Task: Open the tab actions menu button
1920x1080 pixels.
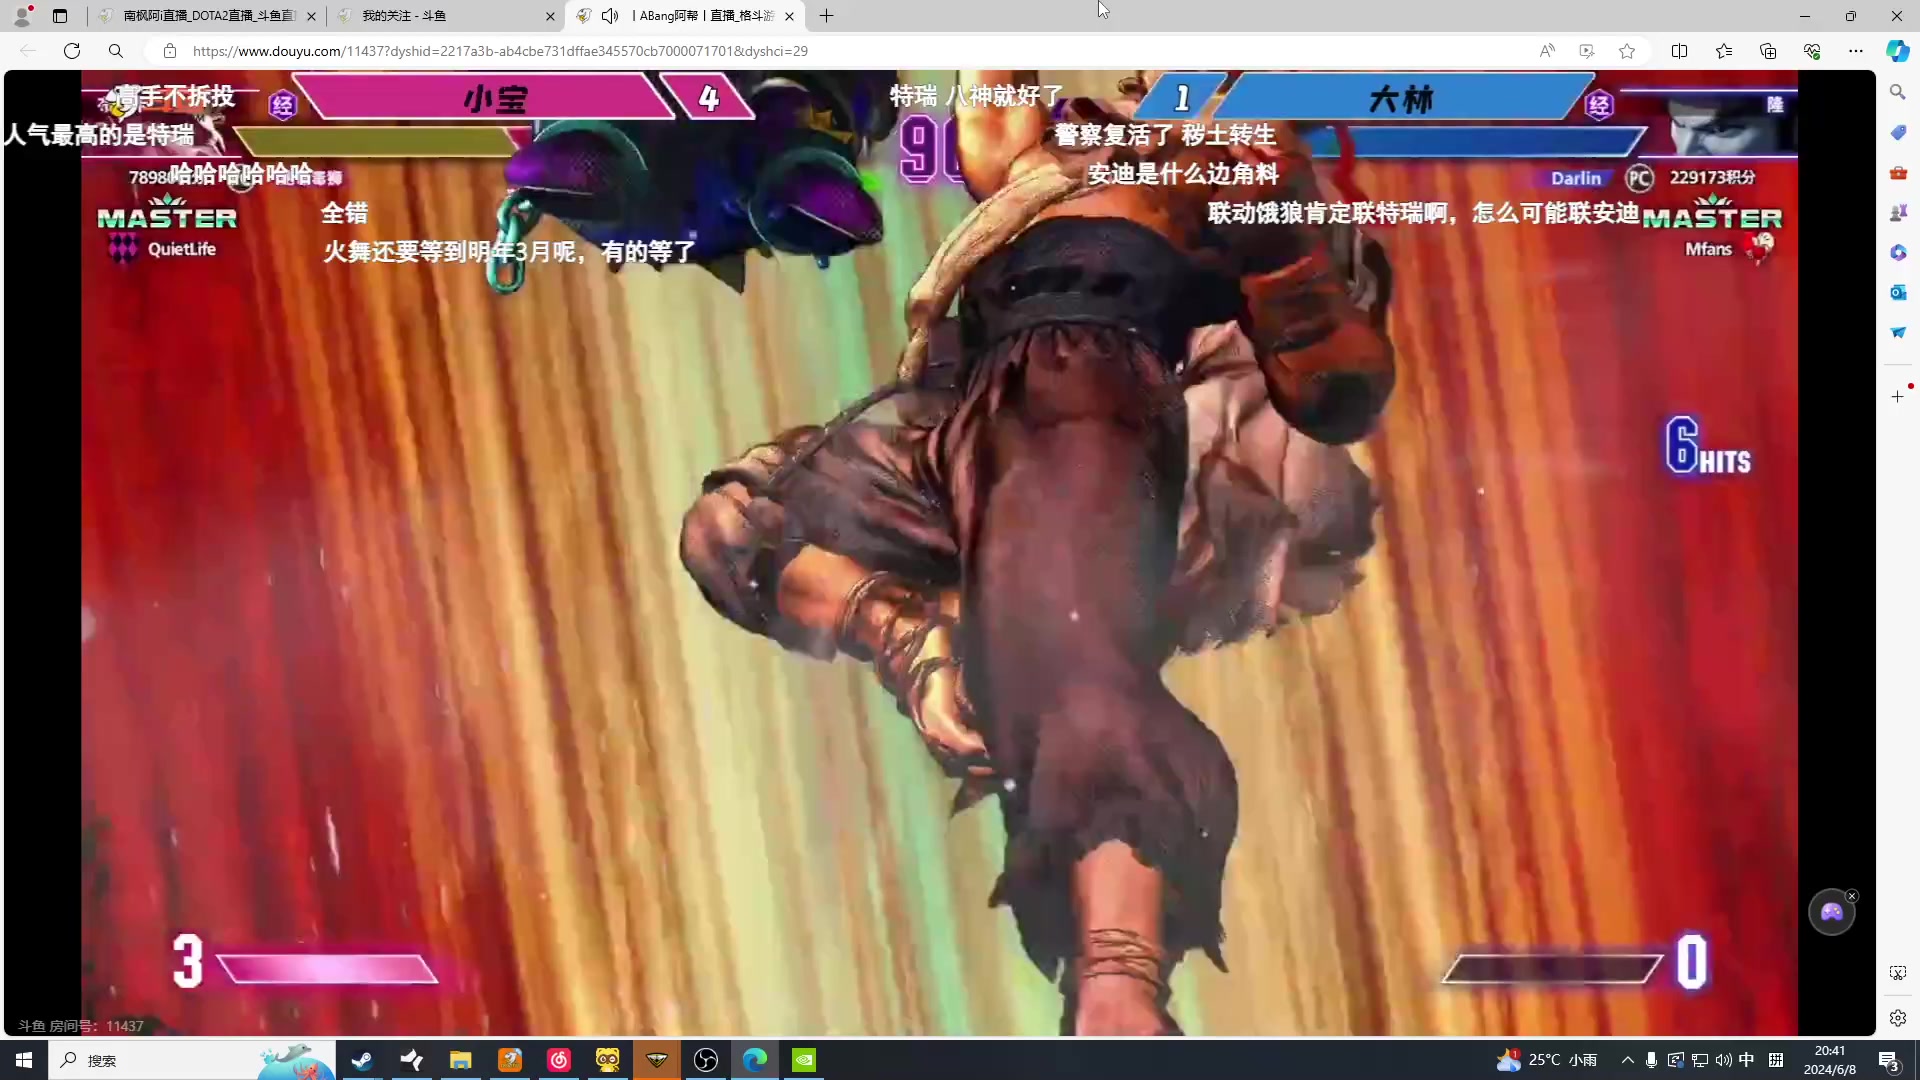Action: point(60,16)
